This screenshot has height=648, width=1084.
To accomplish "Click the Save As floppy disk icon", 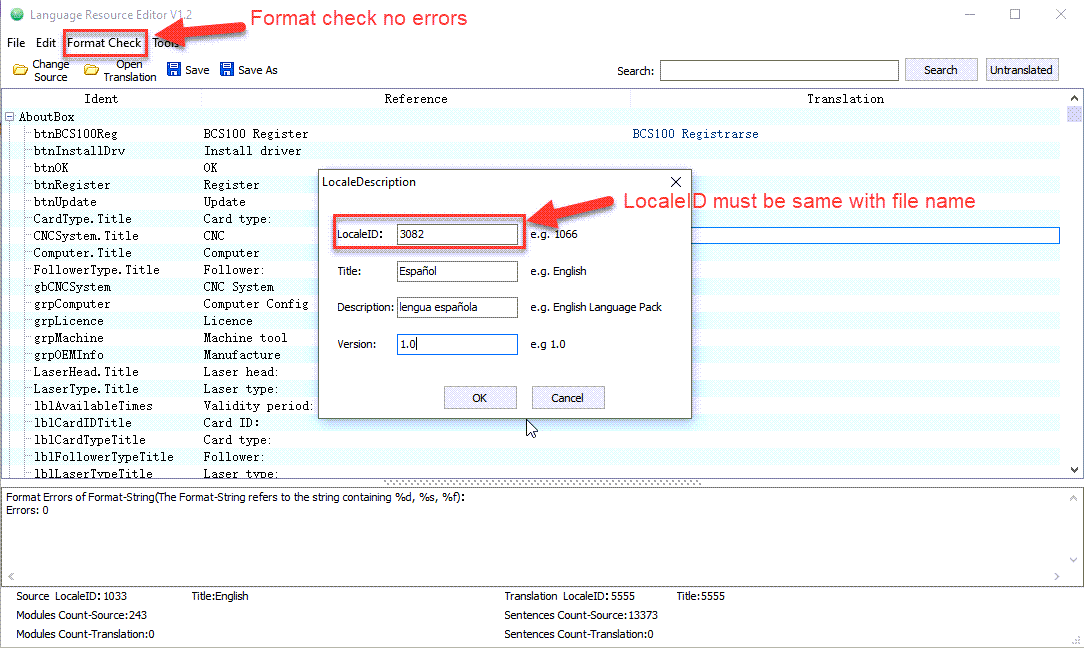I will (227, 69).
